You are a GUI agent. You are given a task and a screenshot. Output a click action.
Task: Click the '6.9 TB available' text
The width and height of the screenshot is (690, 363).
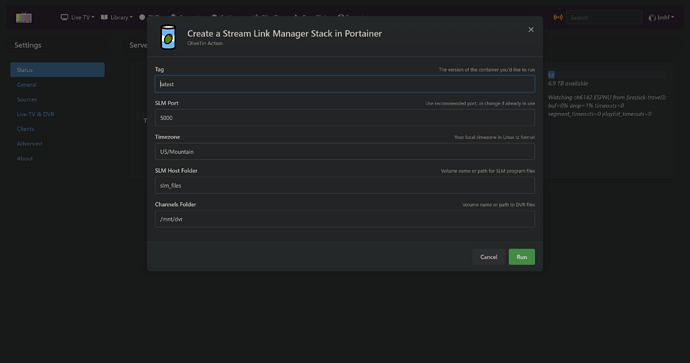(x=568, y=84)
